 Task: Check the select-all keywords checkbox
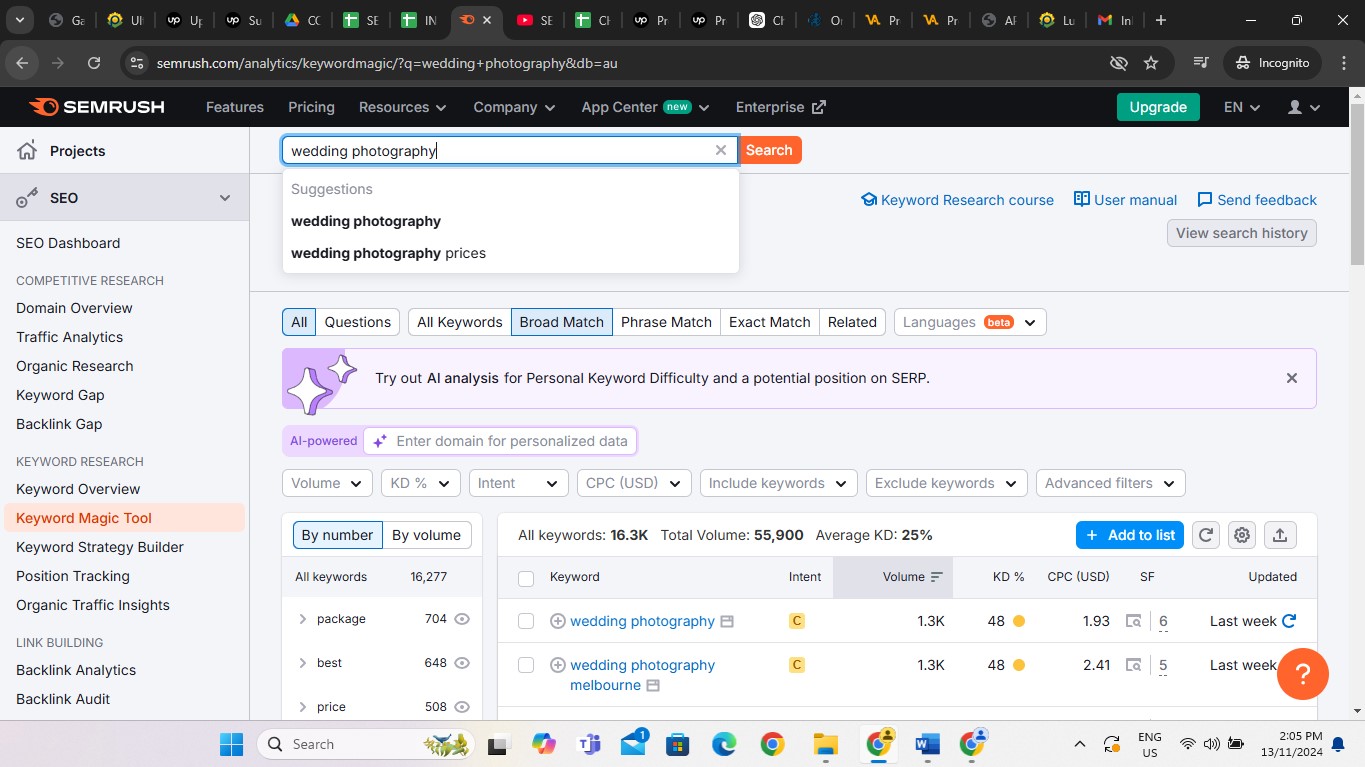coord(526,578)
